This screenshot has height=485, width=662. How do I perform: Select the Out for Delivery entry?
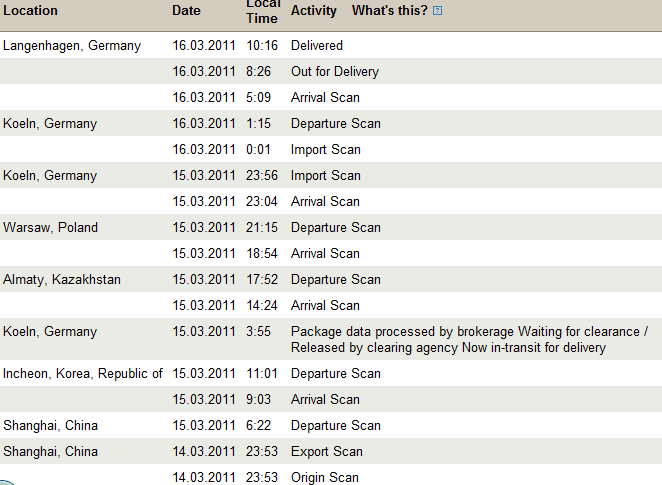(335, 71)
